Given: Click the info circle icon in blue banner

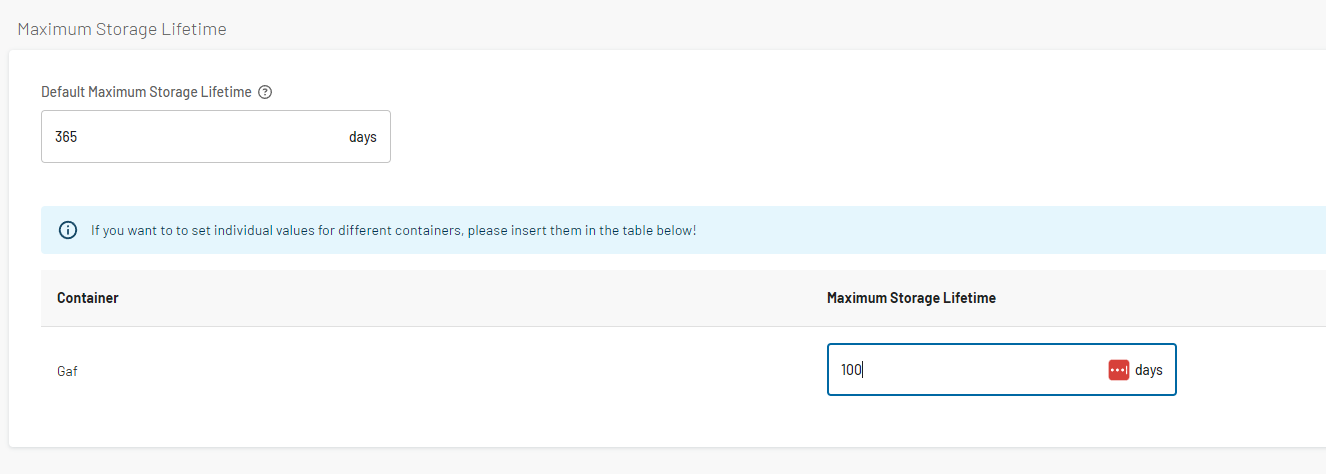Looking at the screenshot, I should click(x=68, y=230).
